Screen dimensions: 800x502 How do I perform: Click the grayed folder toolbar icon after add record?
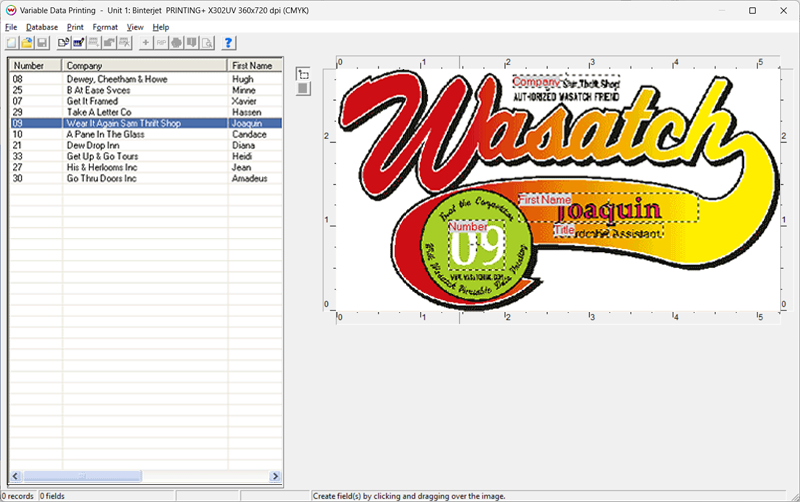(109, 43)
